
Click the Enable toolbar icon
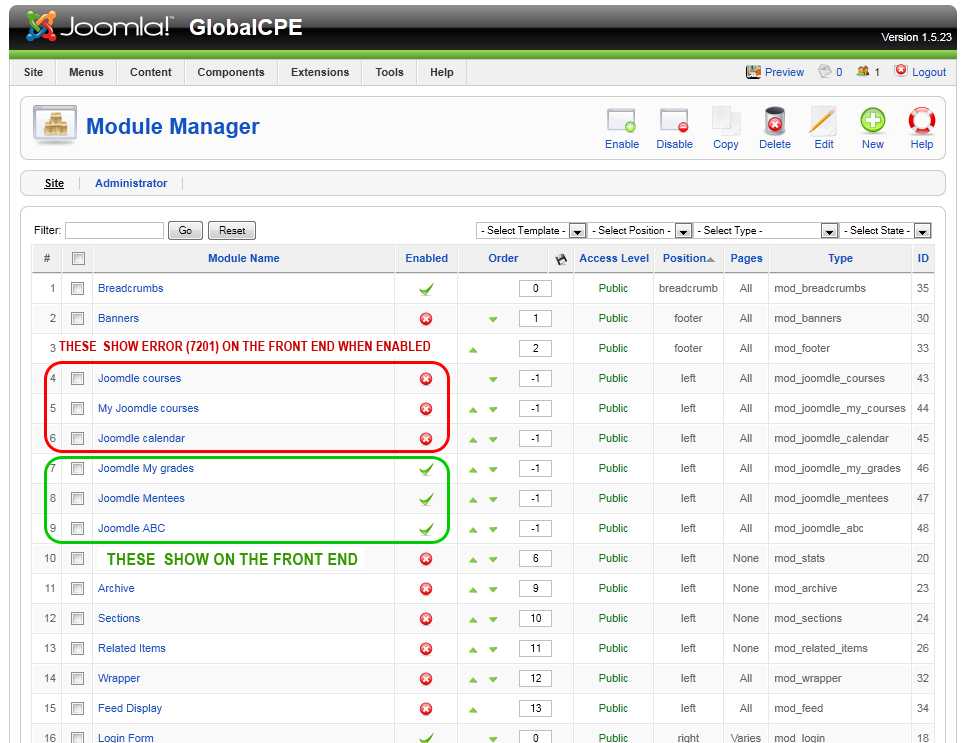(621, 127)
